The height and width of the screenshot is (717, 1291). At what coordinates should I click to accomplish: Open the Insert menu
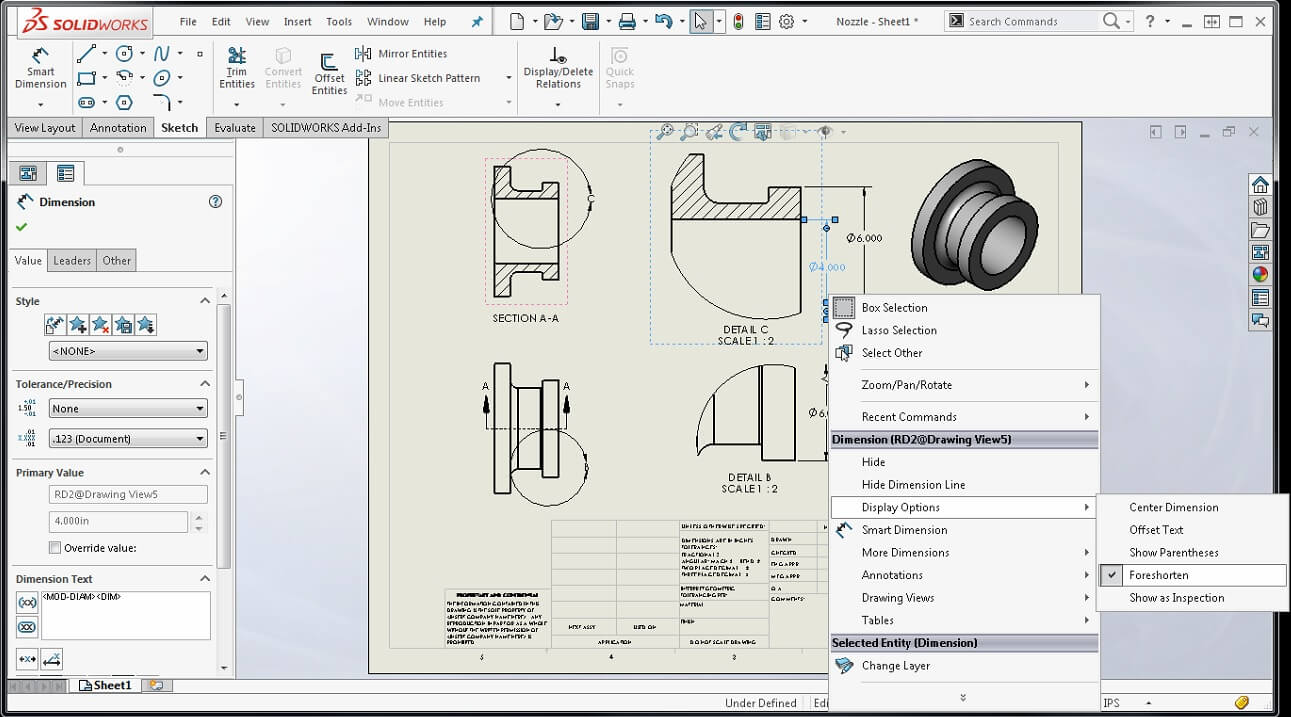pos(297,21)
